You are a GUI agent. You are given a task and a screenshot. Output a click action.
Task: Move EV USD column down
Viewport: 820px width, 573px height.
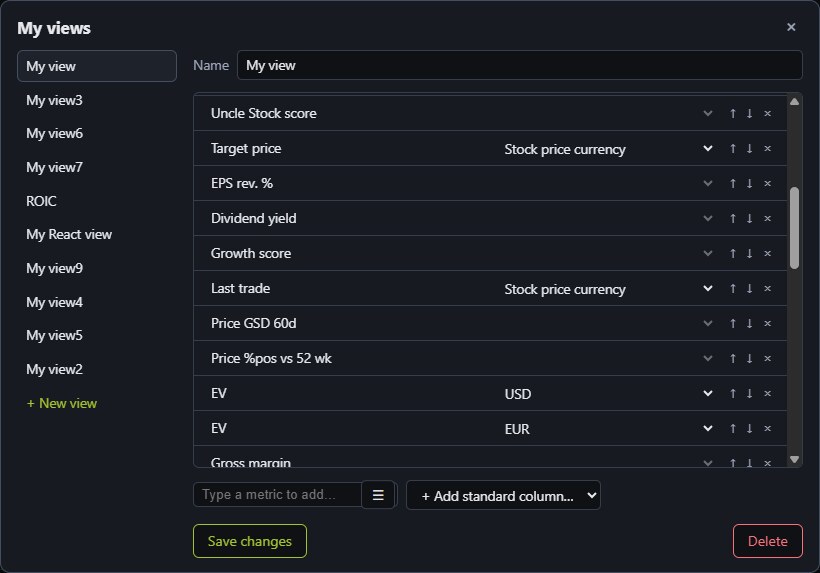click(x=749, y=394)
